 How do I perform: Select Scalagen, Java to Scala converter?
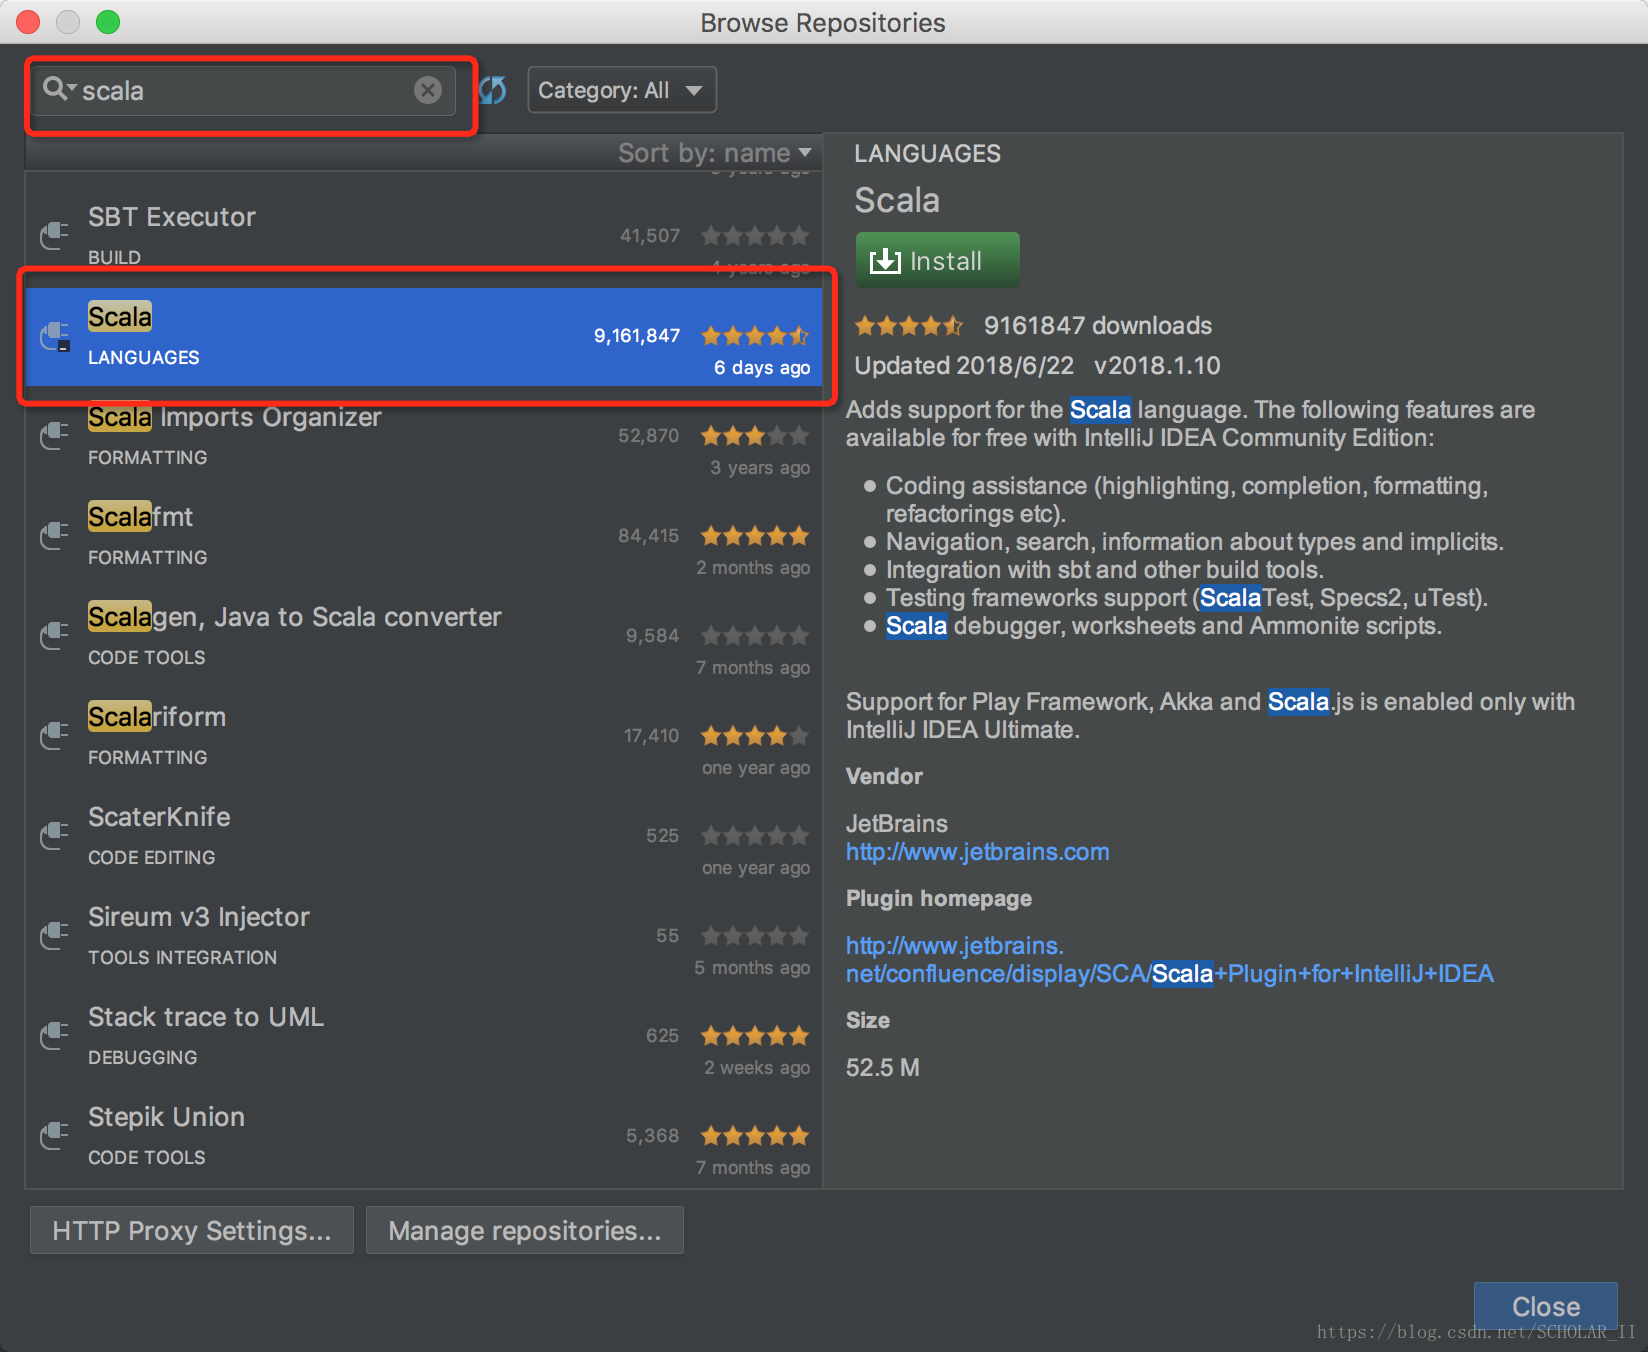point(424,636)
